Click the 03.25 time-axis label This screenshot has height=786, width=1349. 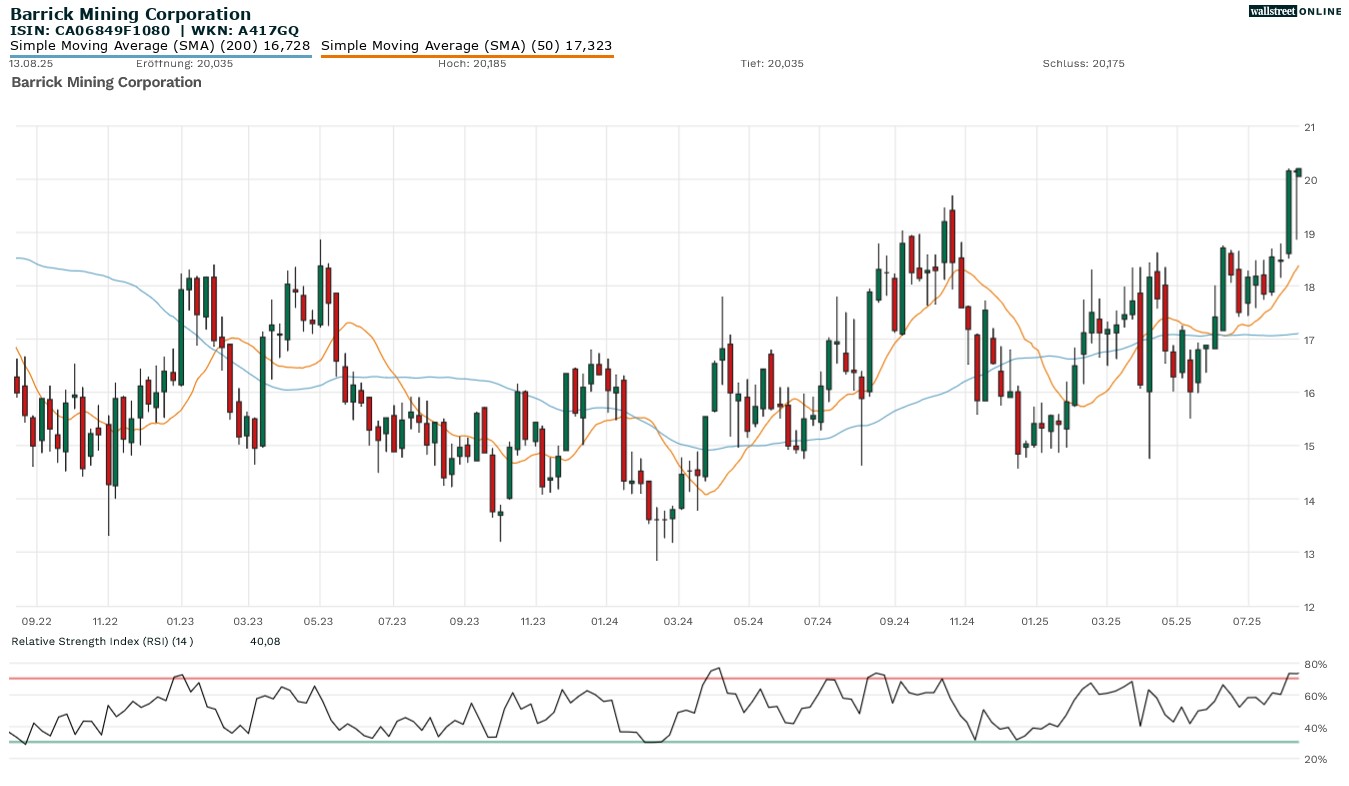[1106, 622]
